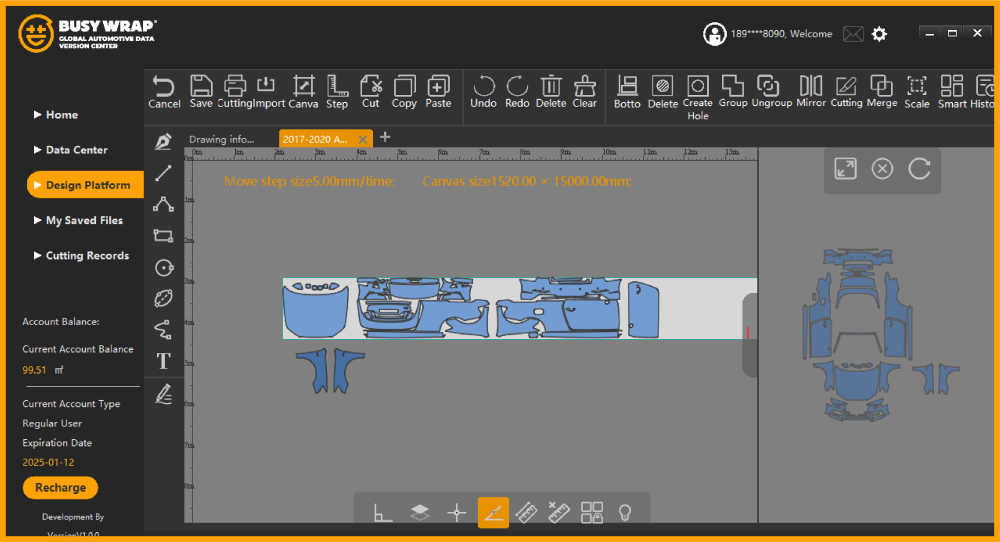Toggle the highlighted angle snap option
This screenshot has height=542, width=1000.
[494, 513]
